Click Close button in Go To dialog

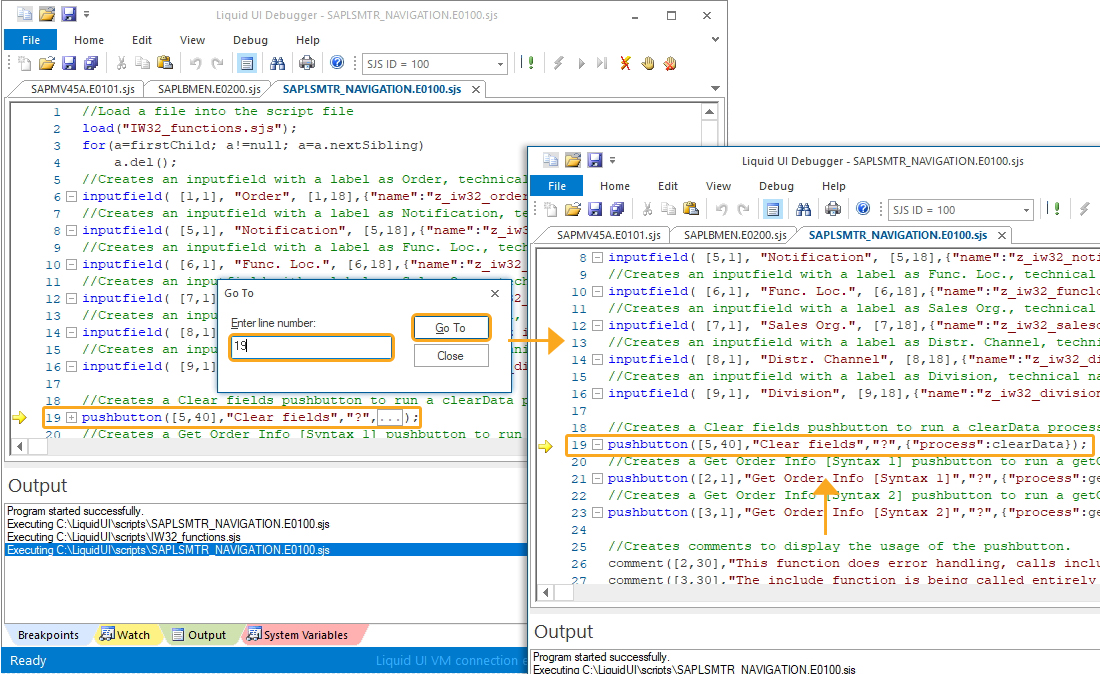coord(450,356)
